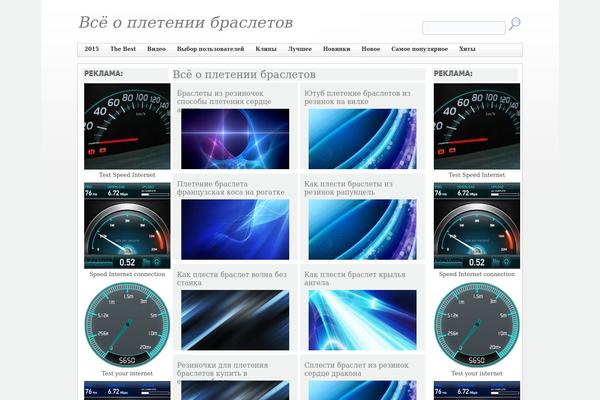Viewport: 600px width, 400px height.
Task: Click thumbnail under браслет волна без станка
Action: (x=235, y=320)
